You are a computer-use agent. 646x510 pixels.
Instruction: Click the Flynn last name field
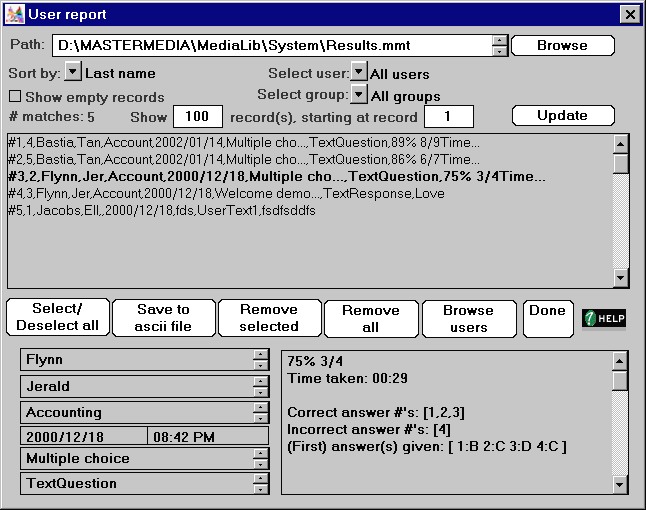[138, 360]
